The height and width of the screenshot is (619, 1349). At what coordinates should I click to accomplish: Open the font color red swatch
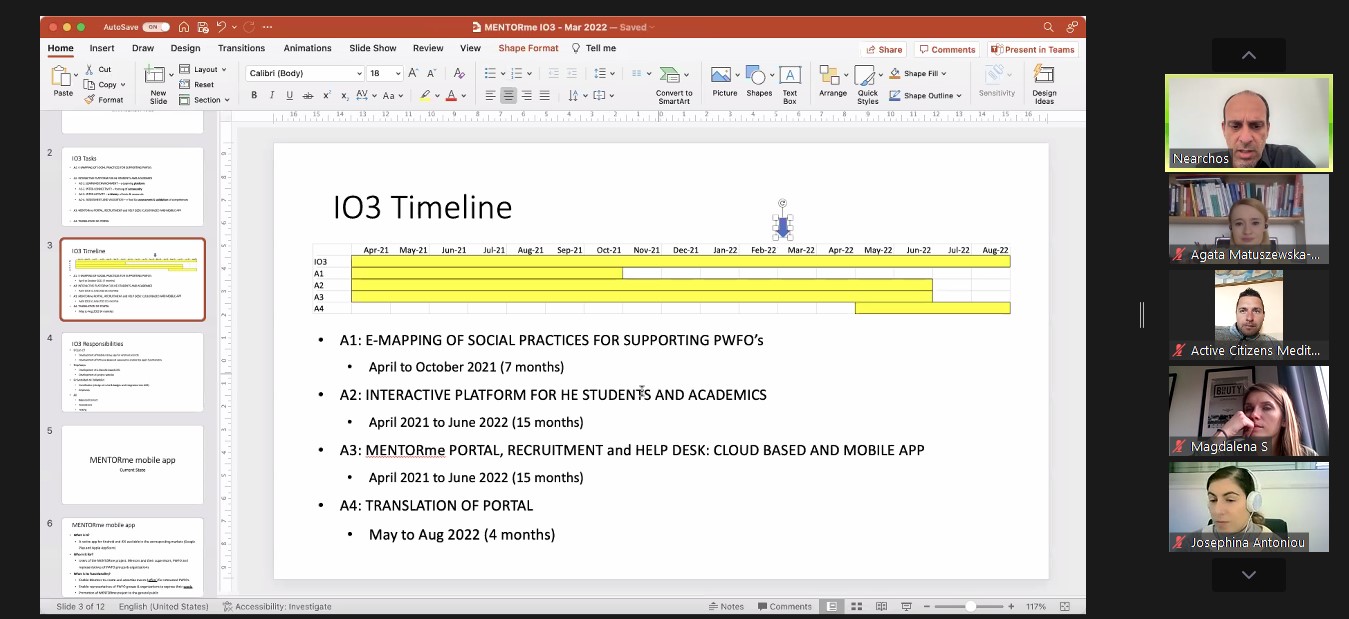click(451, 96)
